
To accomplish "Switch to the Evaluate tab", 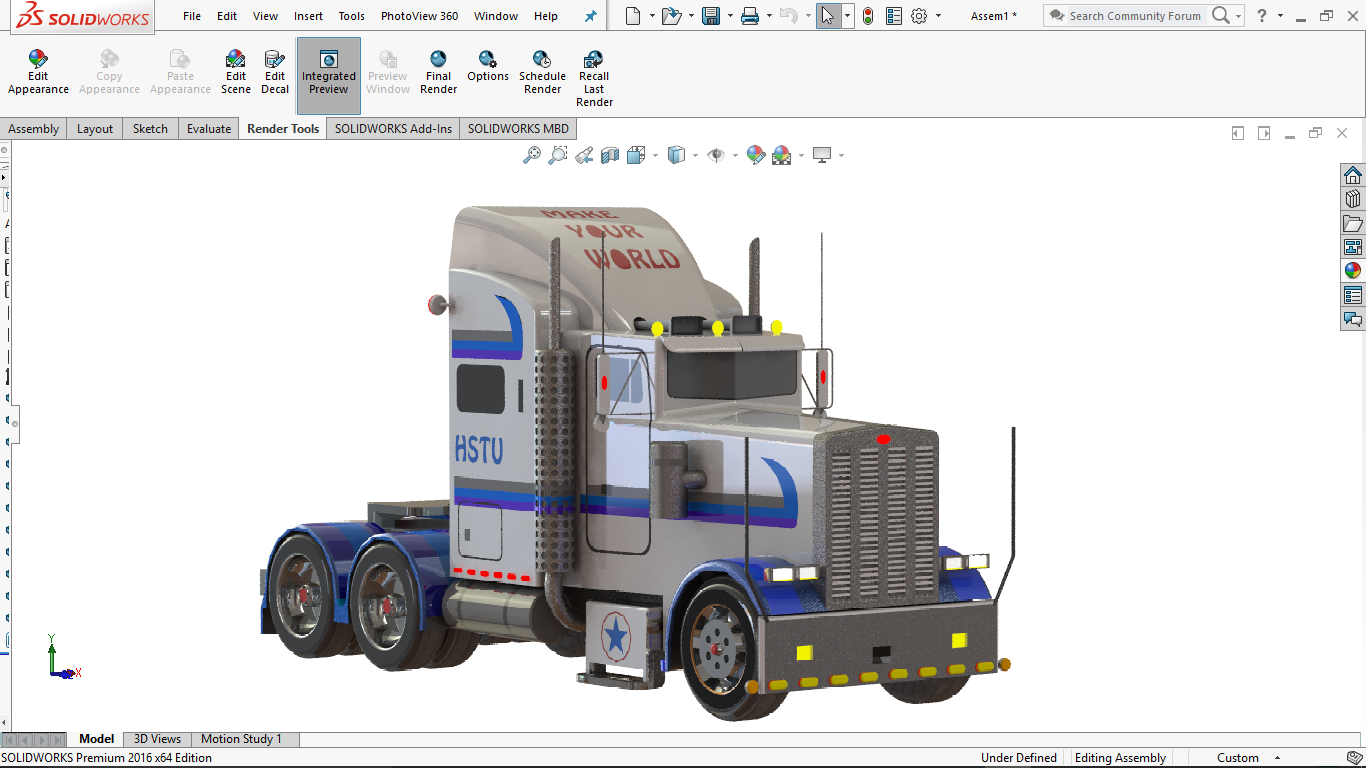I will [x=209, y=128].
